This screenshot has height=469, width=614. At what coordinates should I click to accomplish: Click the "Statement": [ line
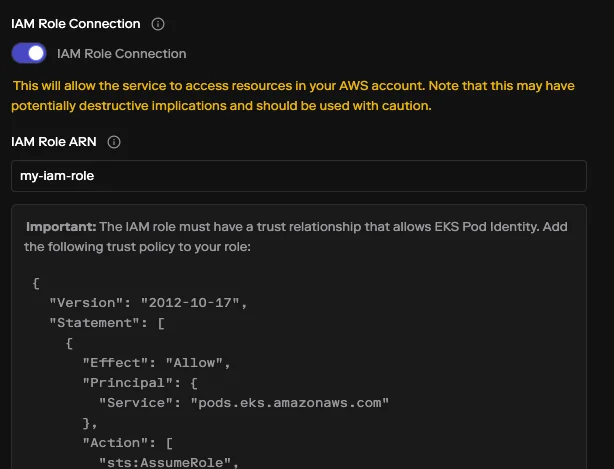tap(107, 323)
